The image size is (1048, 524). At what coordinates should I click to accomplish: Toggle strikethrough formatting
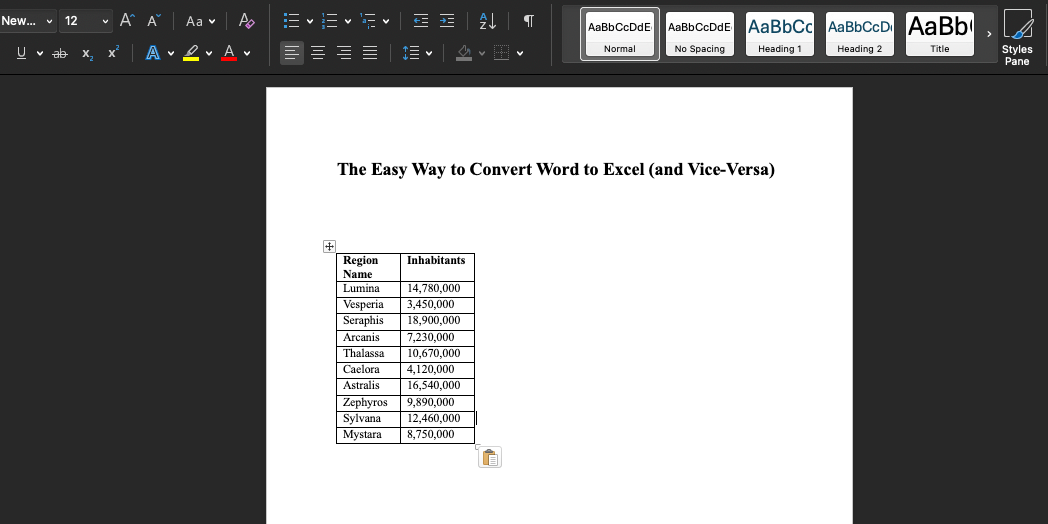tap(60, 53)
